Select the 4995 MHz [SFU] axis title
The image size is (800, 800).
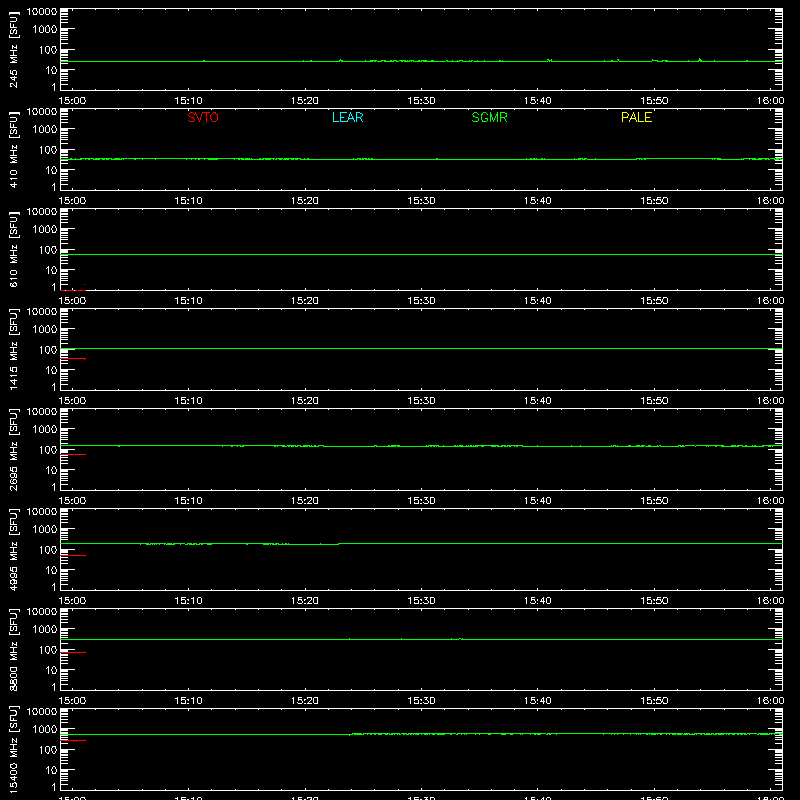[13, 549]
